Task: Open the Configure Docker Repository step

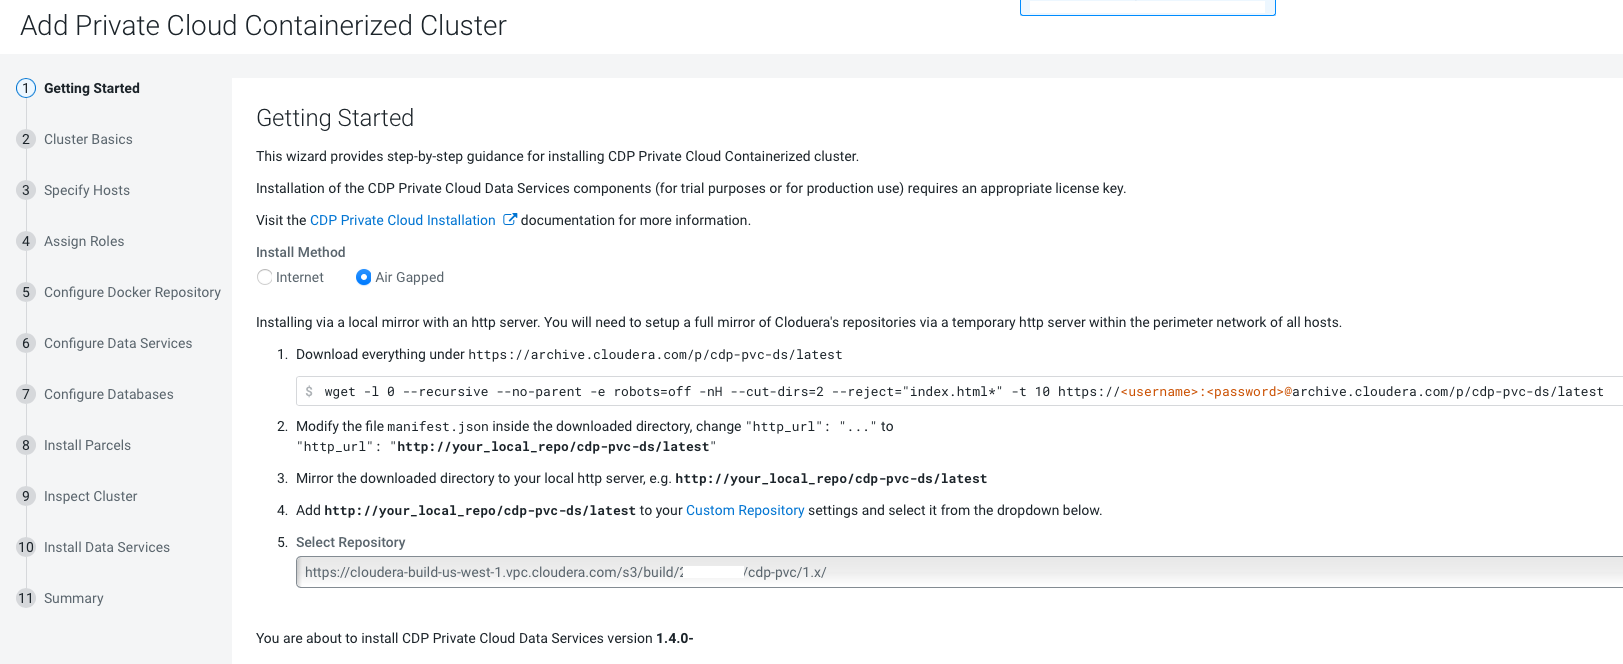Action: [132, 292]
